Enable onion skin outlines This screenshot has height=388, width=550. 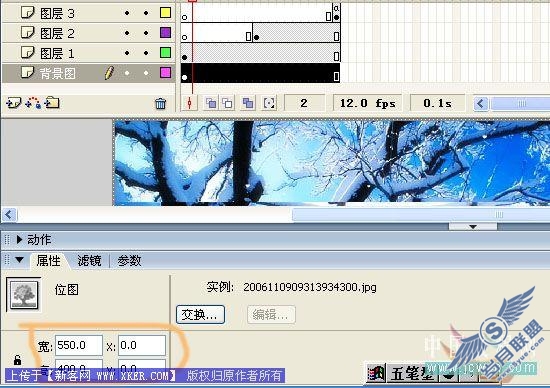[x=228, y=103]
